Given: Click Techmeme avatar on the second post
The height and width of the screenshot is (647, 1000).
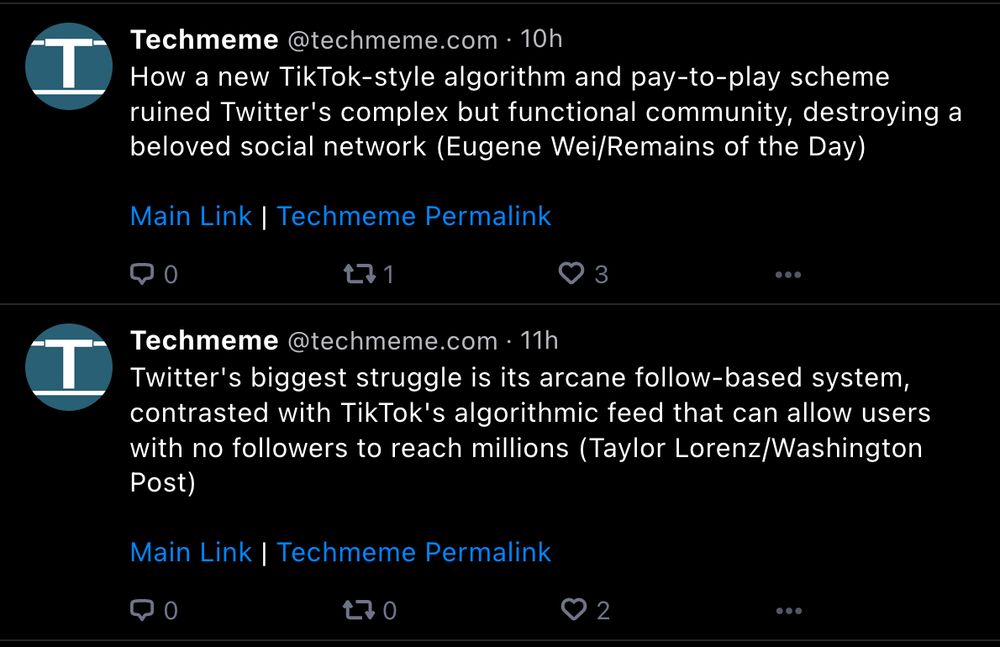Looking at the screenshot, I should click(x=68, y=367).
